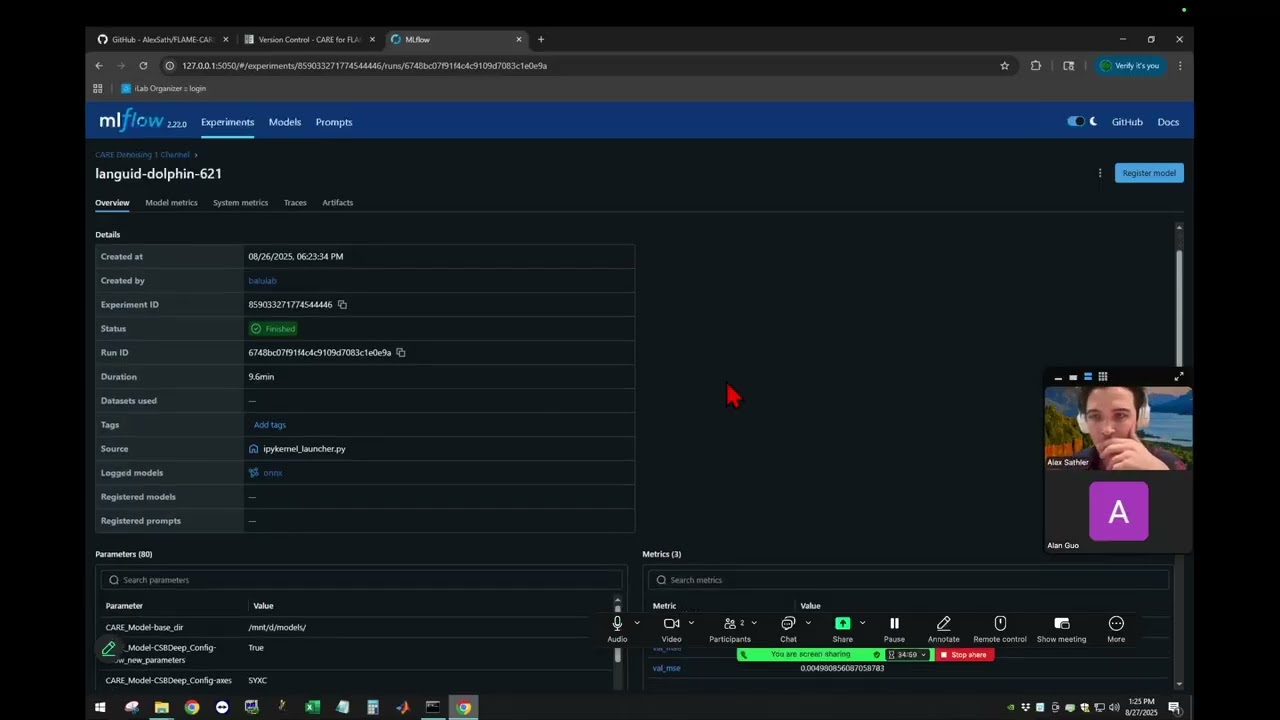Open a new browser tab

coord(541,40)
